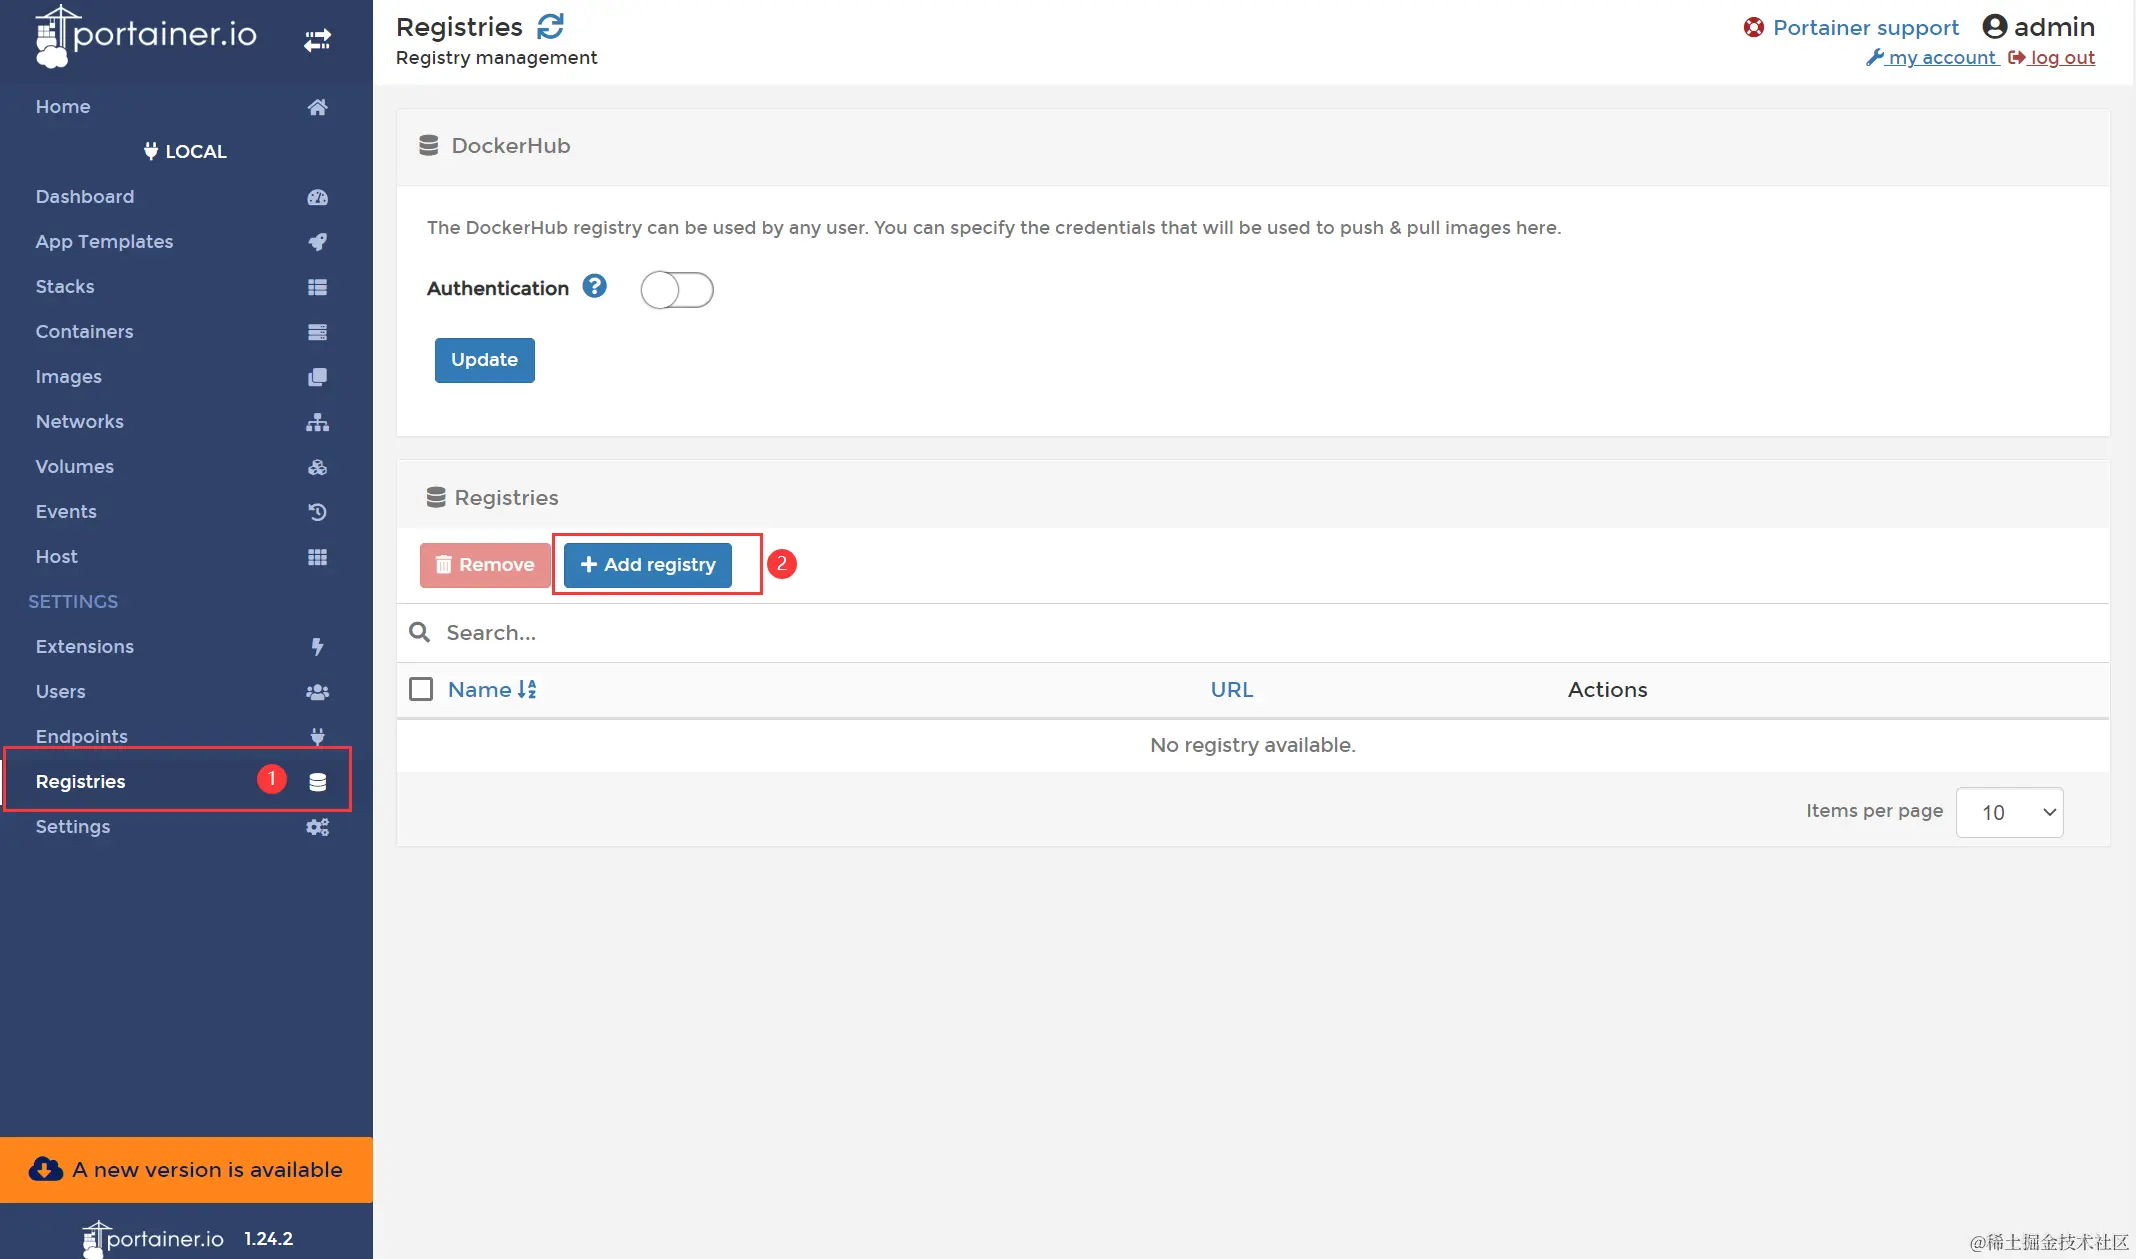2136x1259 pixels.
Task: Open Containers in the sidebar
Action: (x=84, y=331)
